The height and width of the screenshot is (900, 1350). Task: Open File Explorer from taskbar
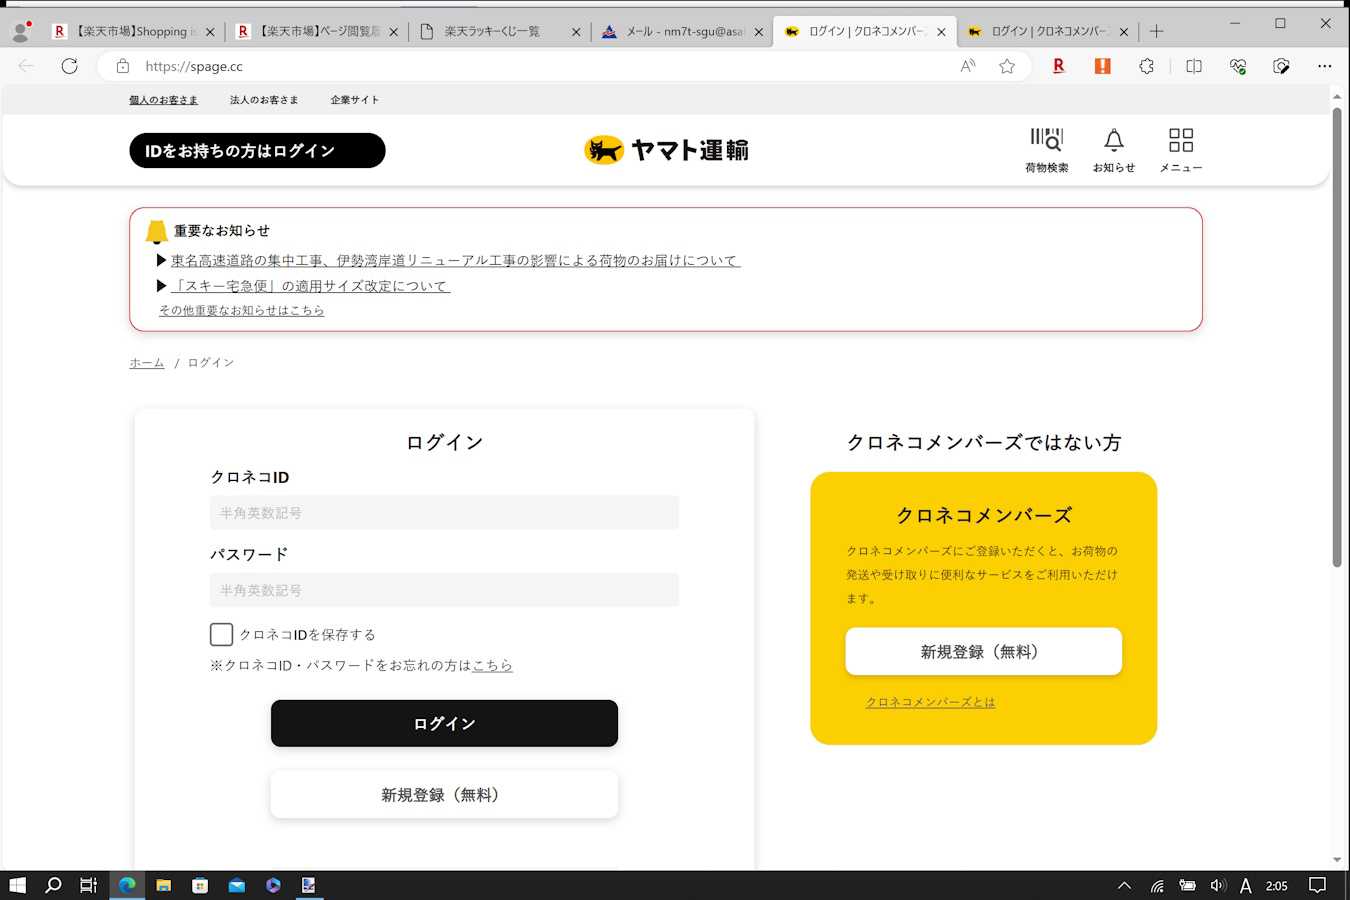click(x=163, y=885)
